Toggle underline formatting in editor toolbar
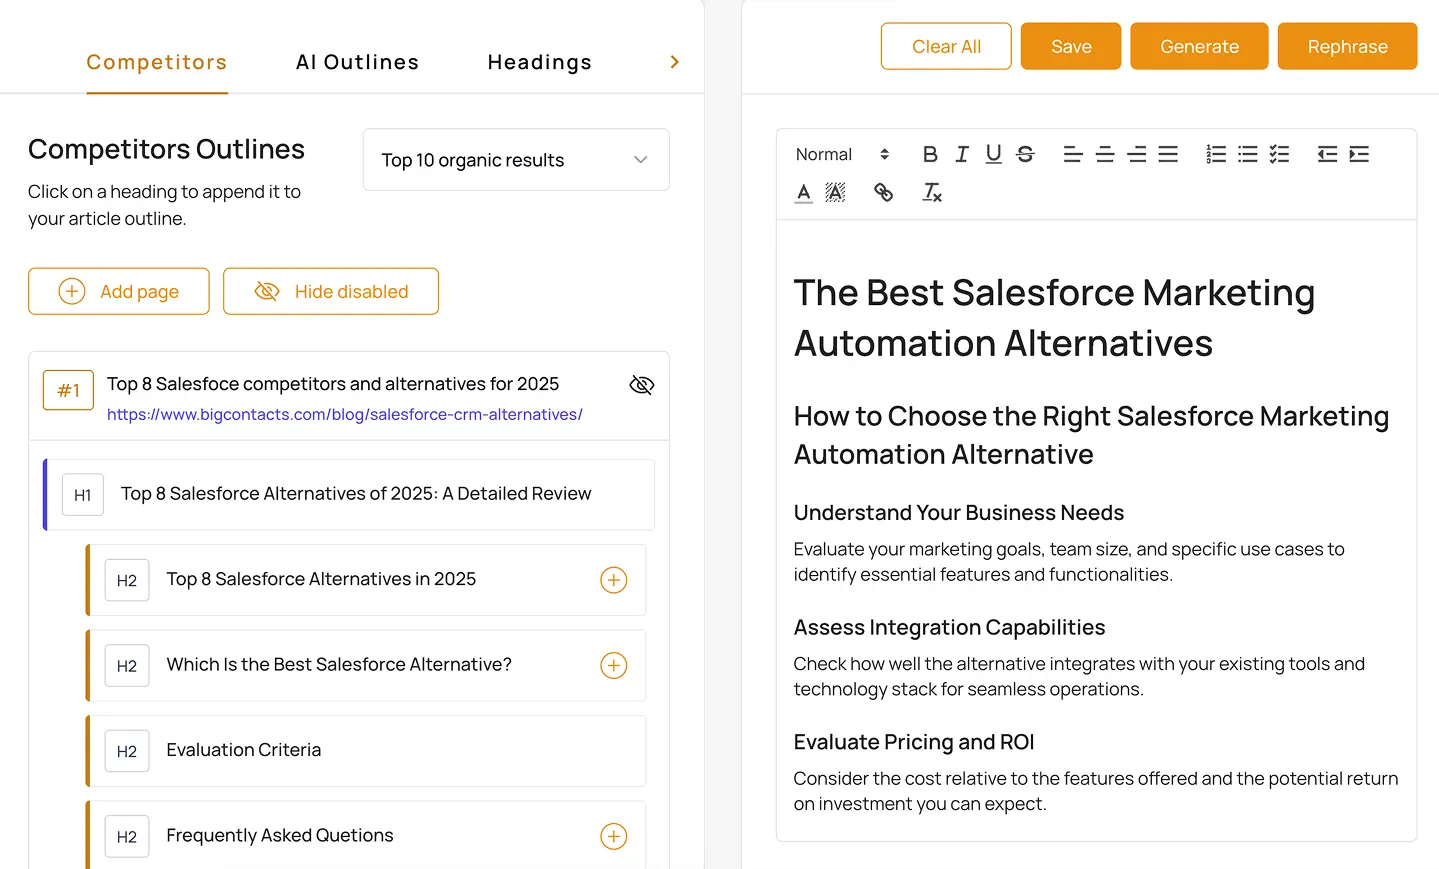This screenshot has width=1439, height=869. [x=993, y=154]
